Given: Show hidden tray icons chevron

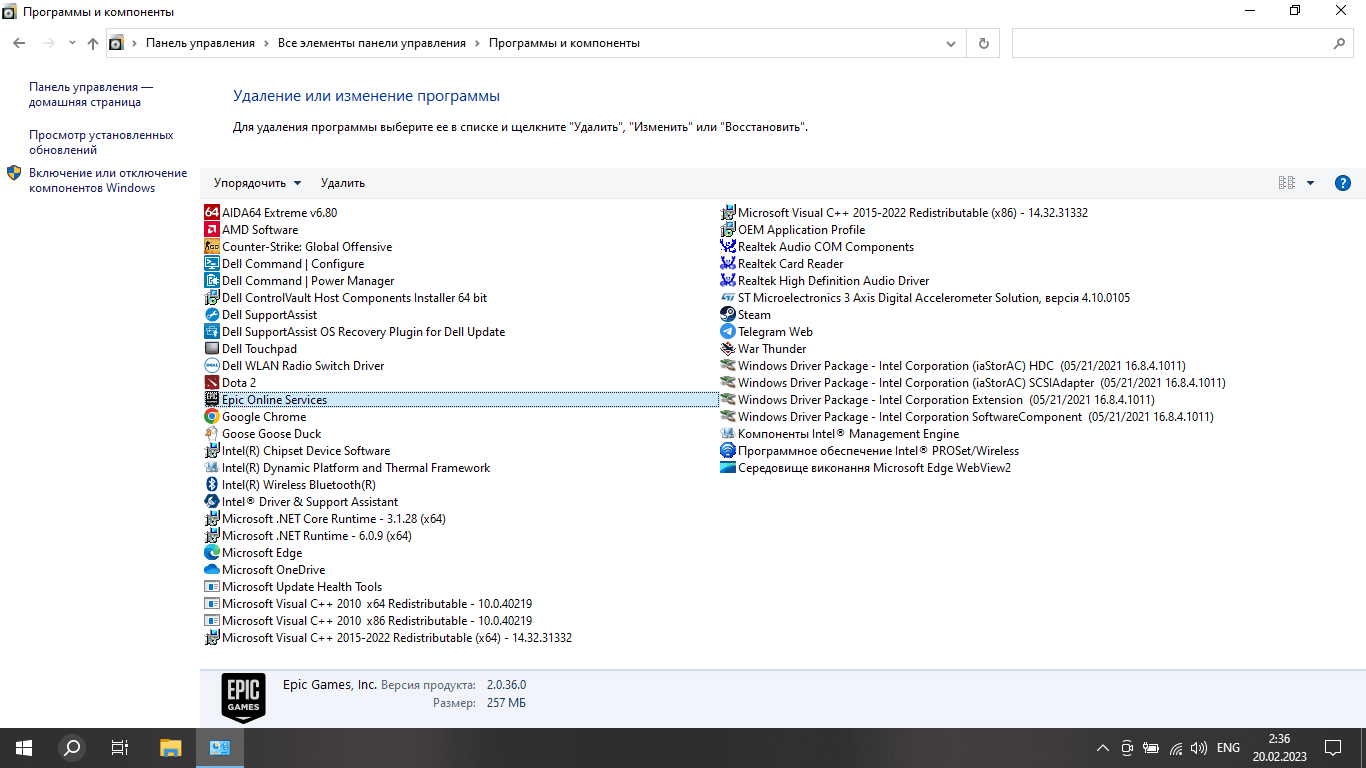Looking at the screenshot, I should pyautogui.click(x=1103, y=748).
